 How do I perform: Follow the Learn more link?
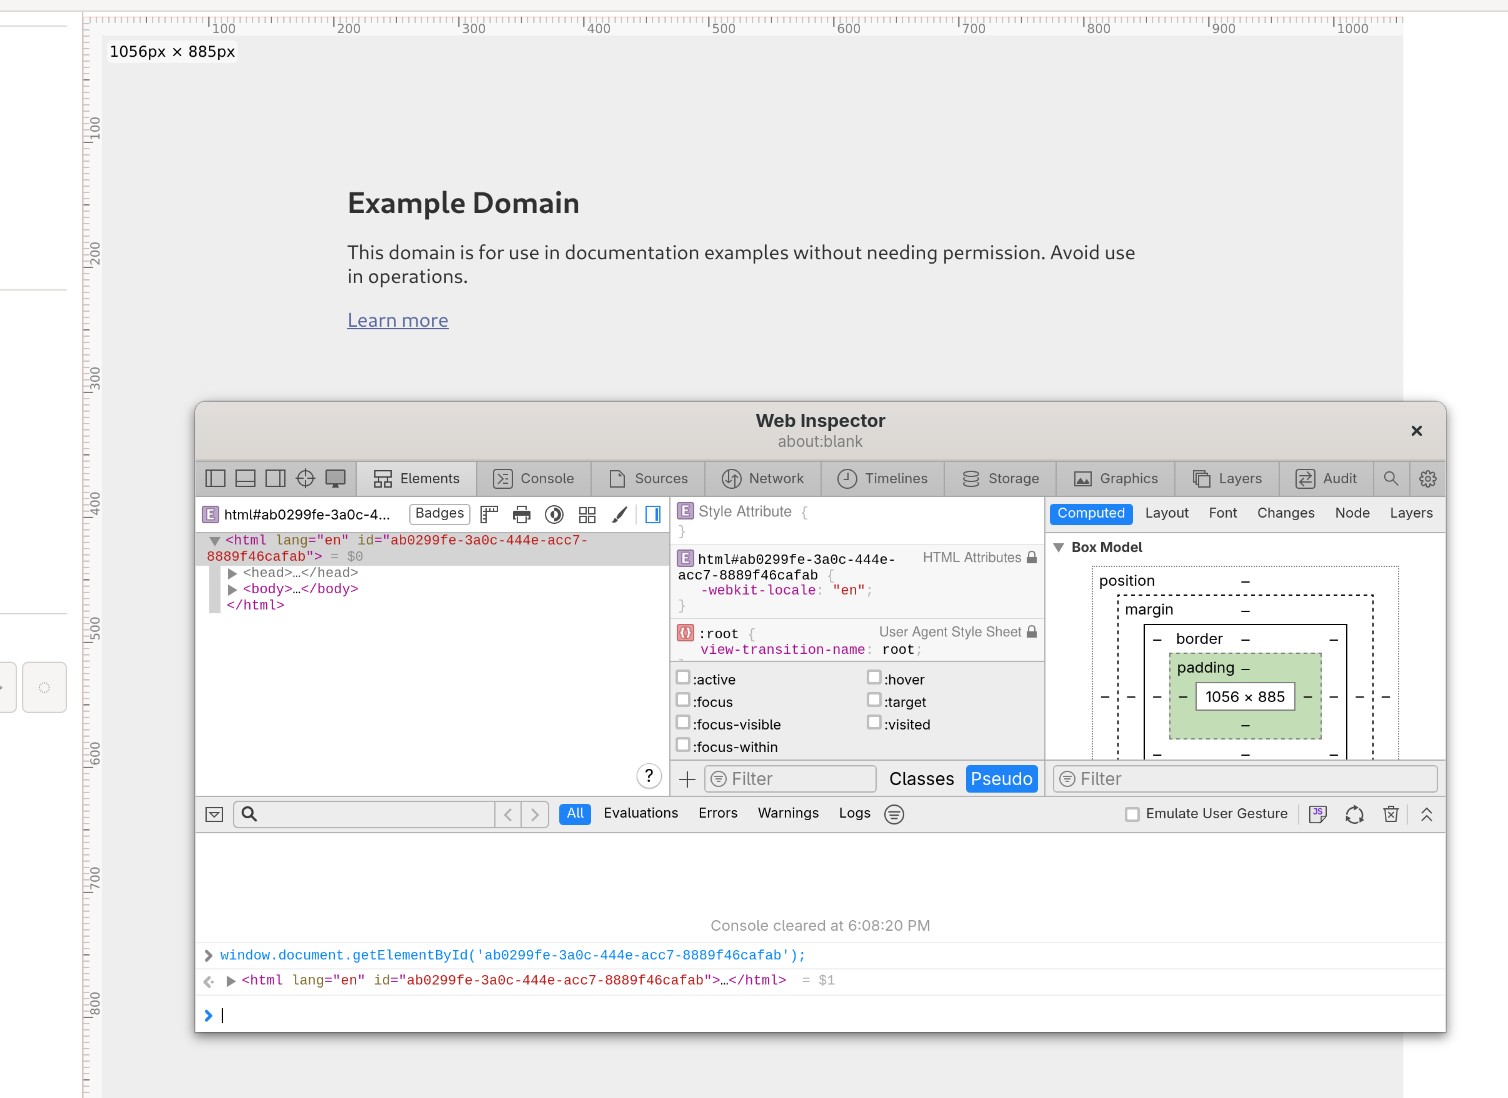tap(398, 321)
